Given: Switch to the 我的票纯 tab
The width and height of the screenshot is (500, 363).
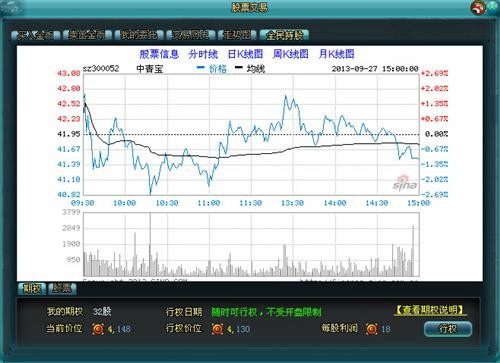Looking at the screenshot, I should (x=138, y=35).
